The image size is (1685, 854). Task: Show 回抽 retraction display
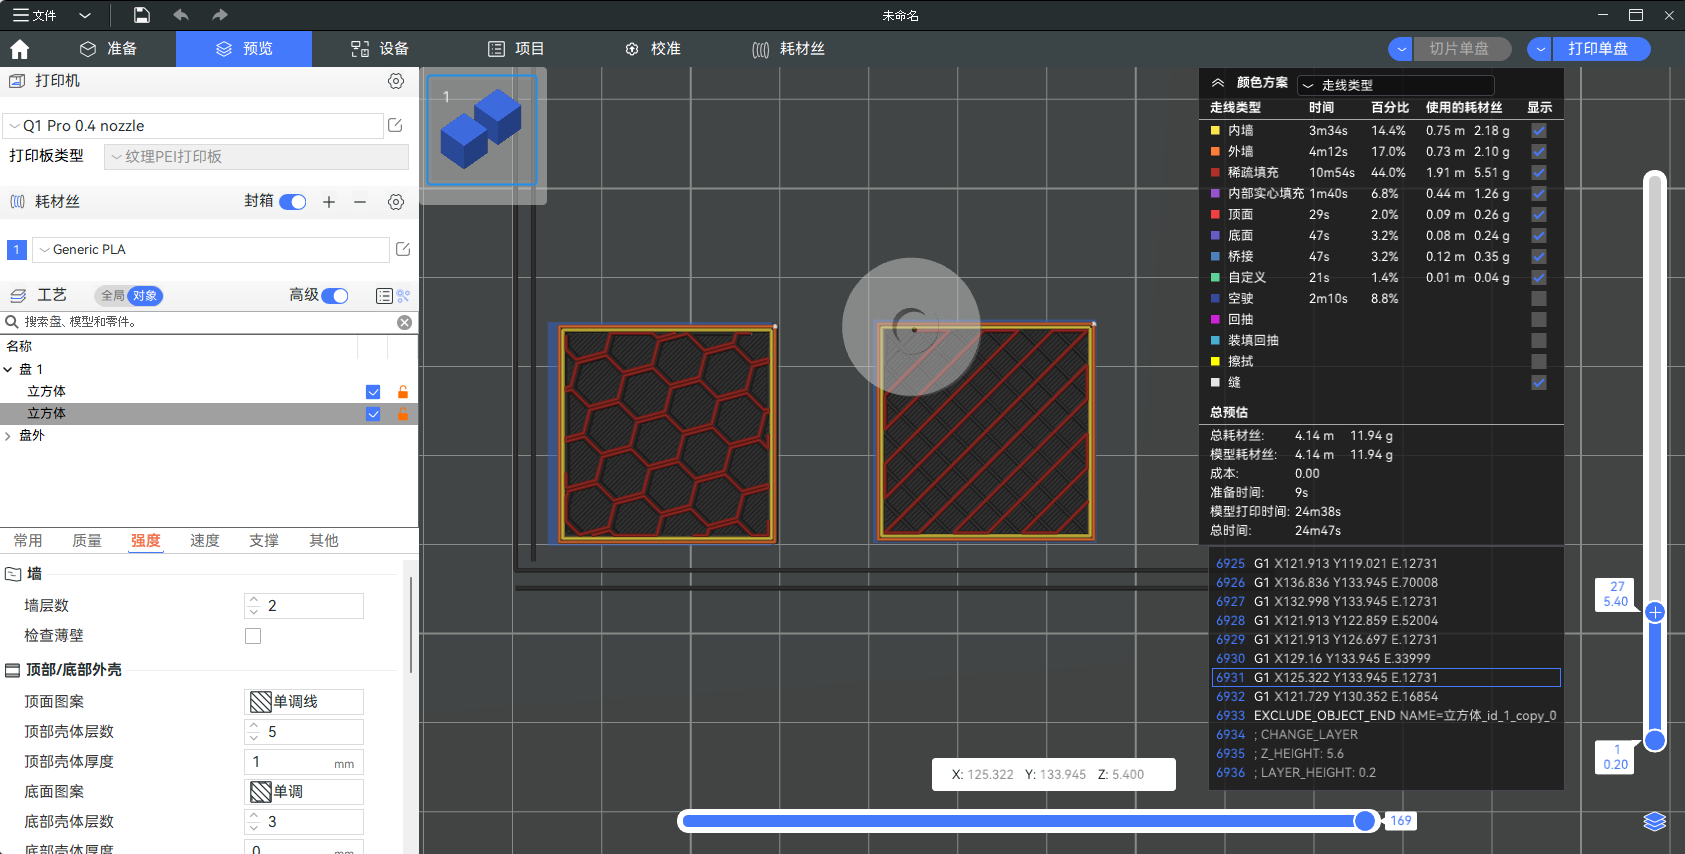point(1539,320)
